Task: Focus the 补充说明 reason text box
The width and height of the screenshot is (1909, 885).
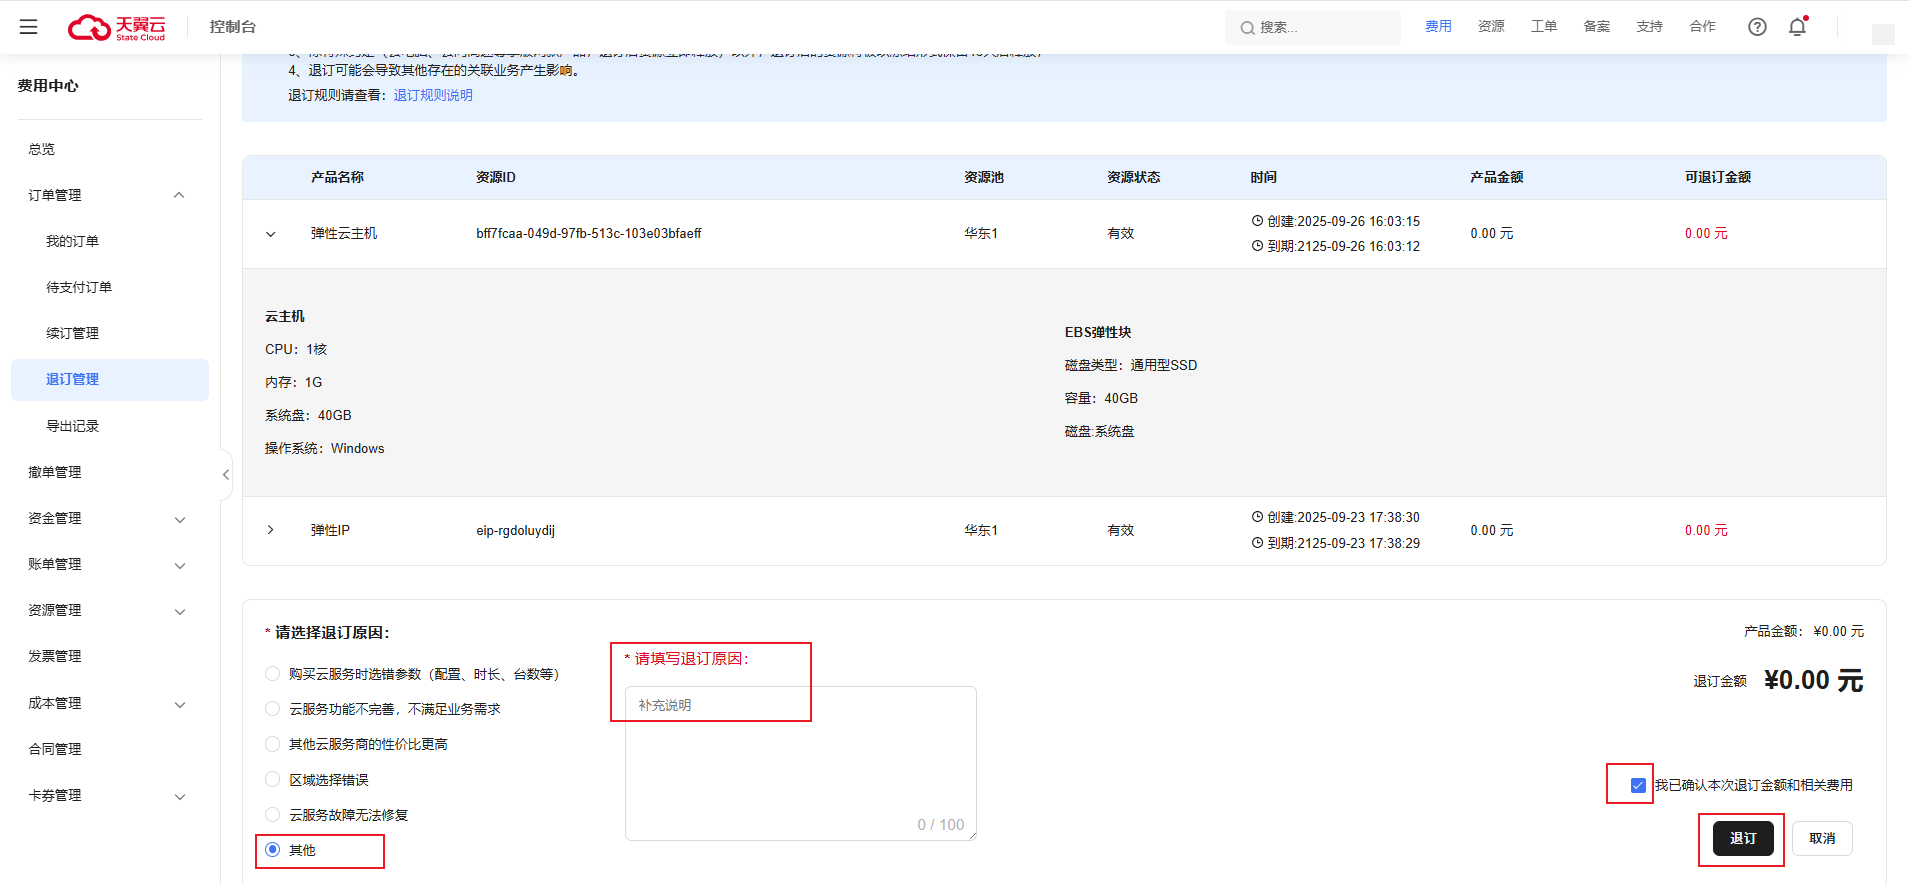Action: click(x=800, y=762)
